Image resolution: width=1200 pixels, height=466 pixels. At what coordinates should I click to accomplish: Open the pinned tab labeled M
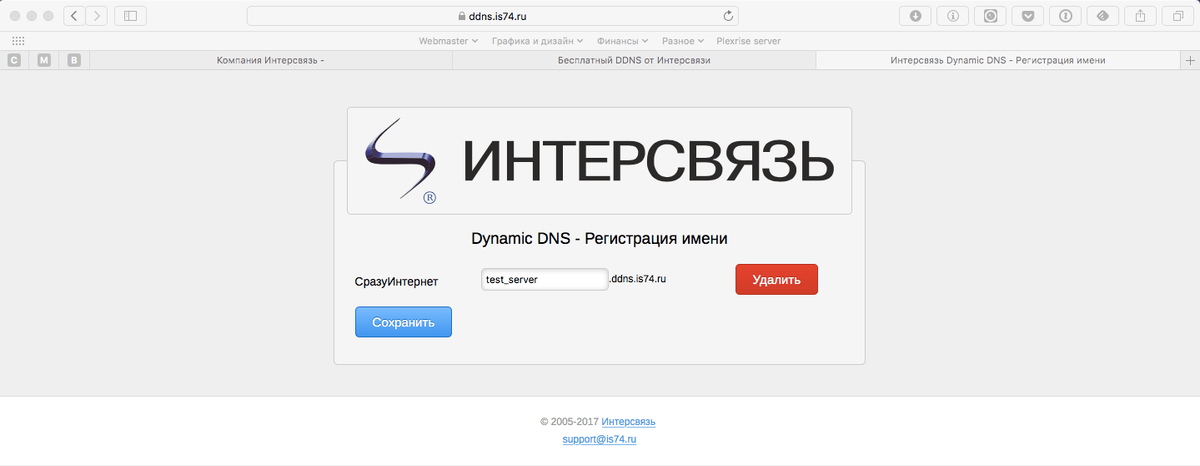(x=44, y=61)
